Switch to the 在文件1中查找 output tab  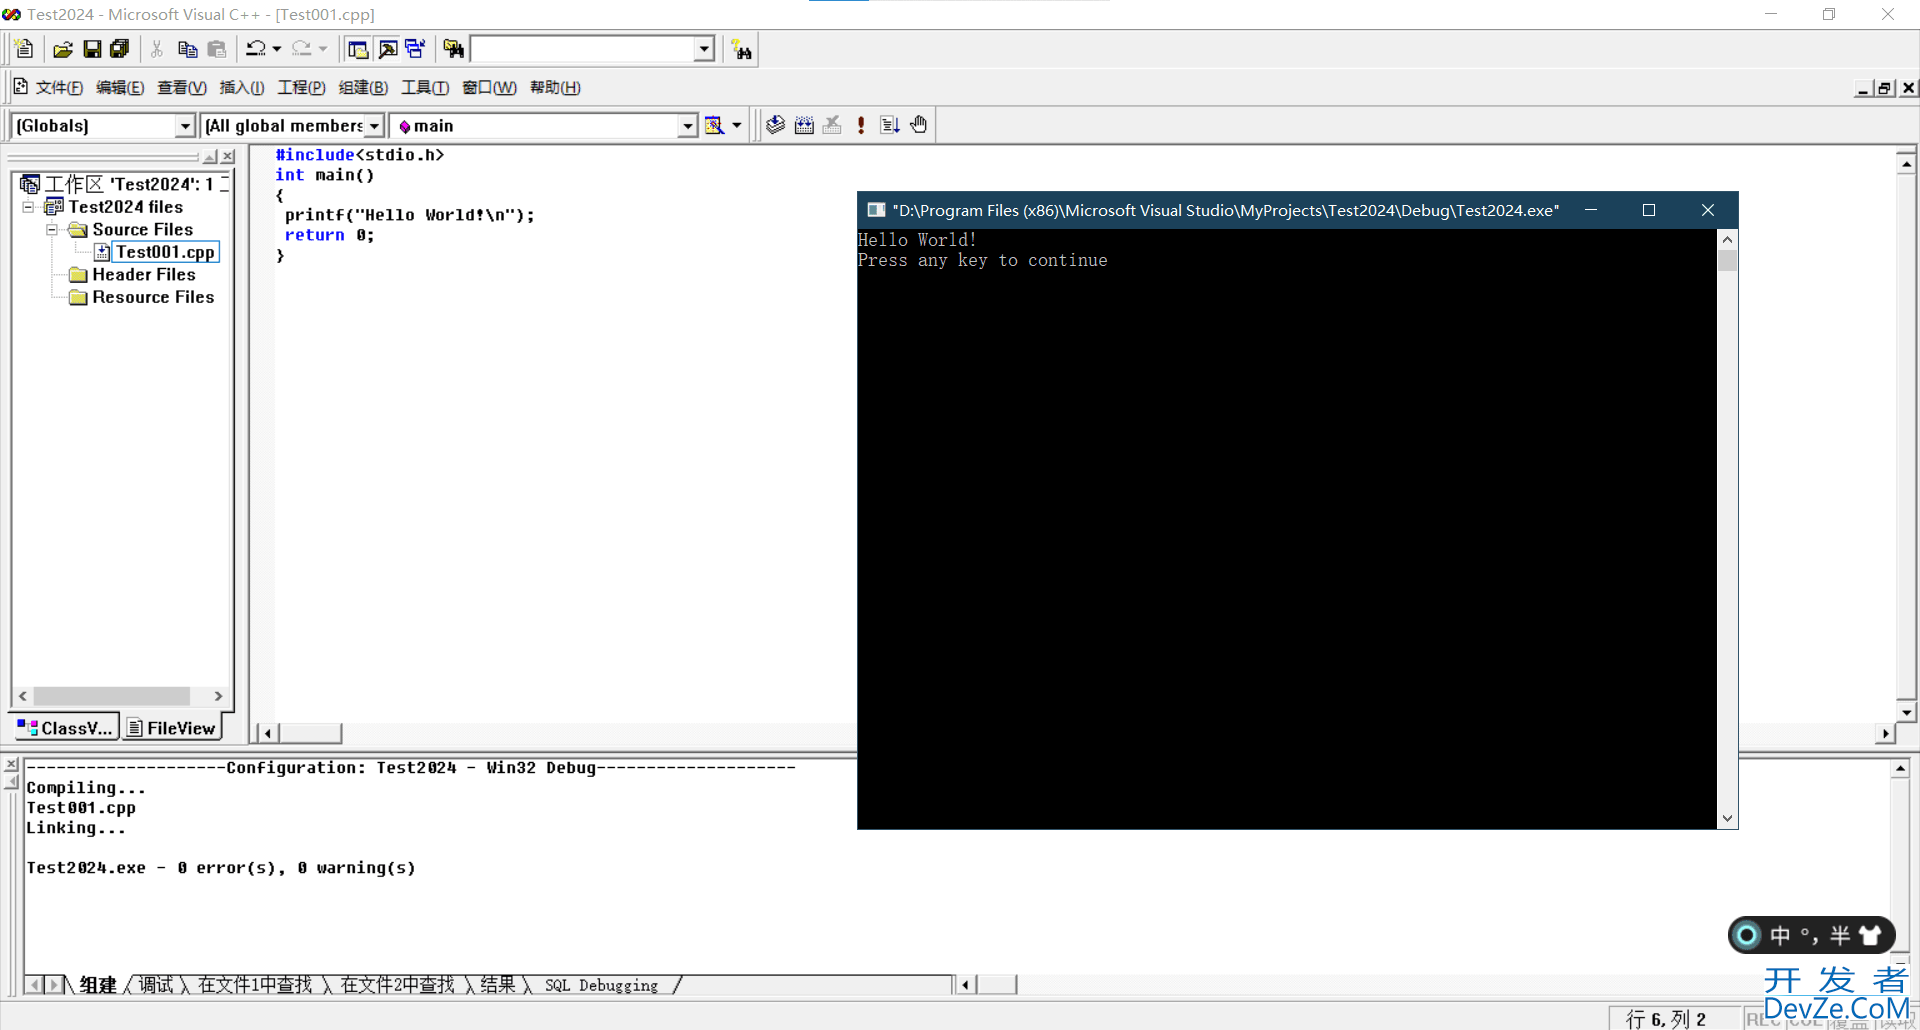point(255,985)
